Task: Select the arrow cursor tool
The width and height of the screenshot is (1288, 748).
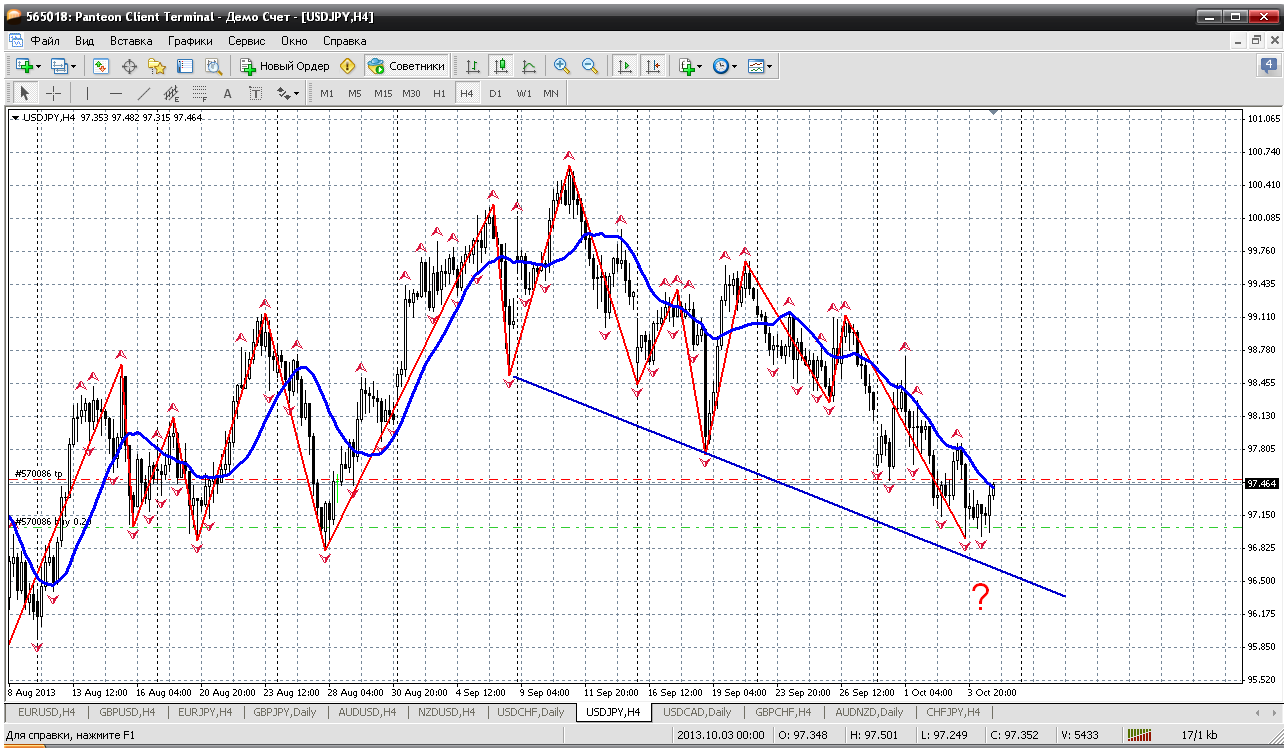Action: tap(26, 93)
